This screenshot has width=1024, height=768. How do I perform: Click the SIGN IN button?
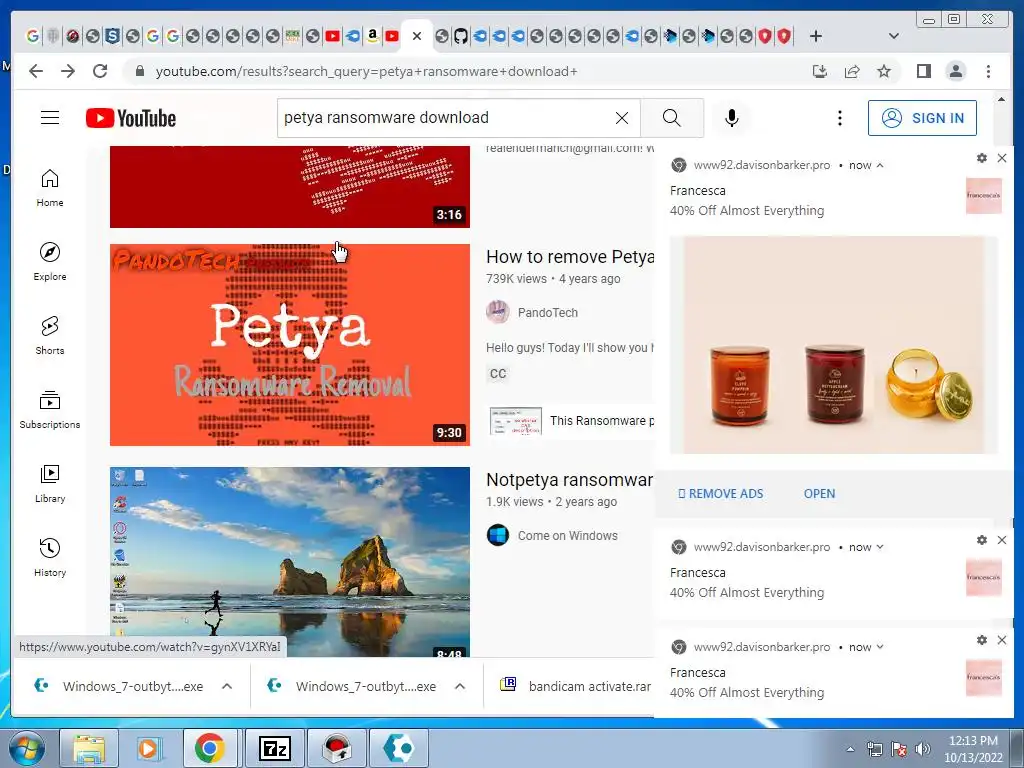point(922,118)
